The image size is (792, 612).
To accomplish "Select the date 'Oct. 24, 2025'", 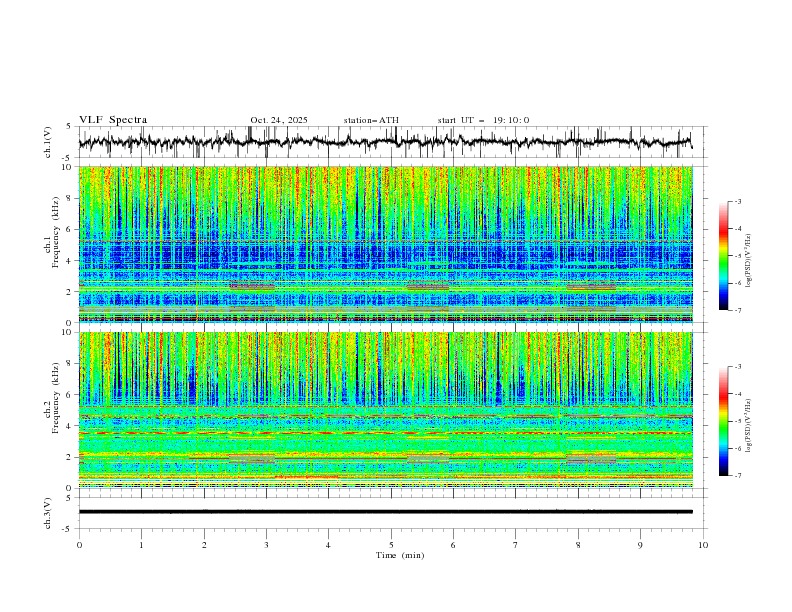I will click(279, 120).
